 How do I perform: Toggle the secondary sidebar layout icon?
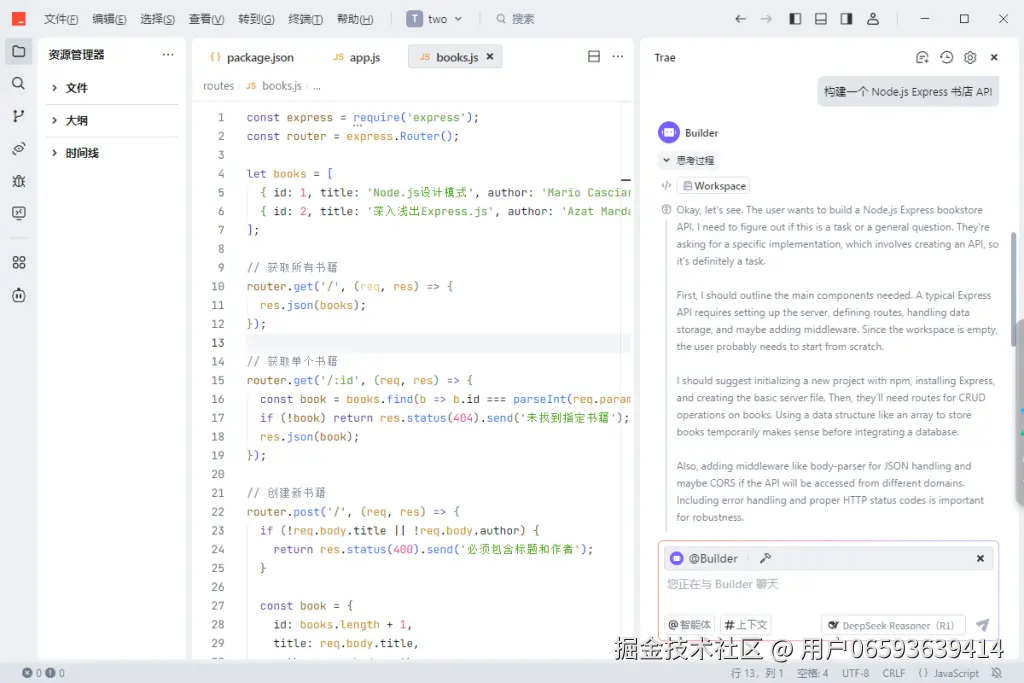click(846, 19)
